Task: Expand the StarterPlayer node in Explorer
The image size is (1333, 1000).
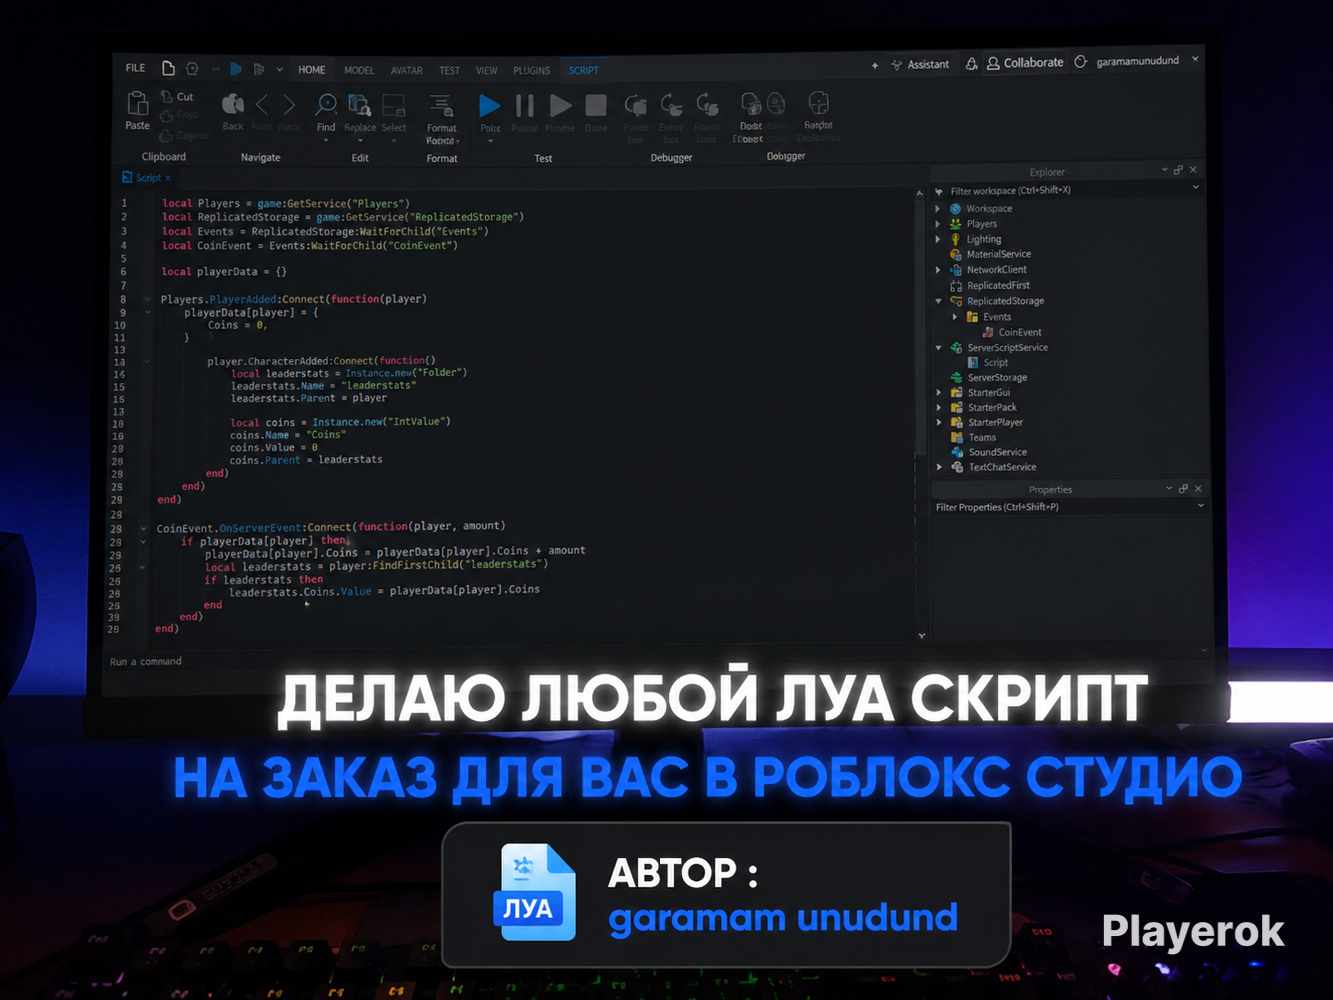Action: click(x=938, y=423)
